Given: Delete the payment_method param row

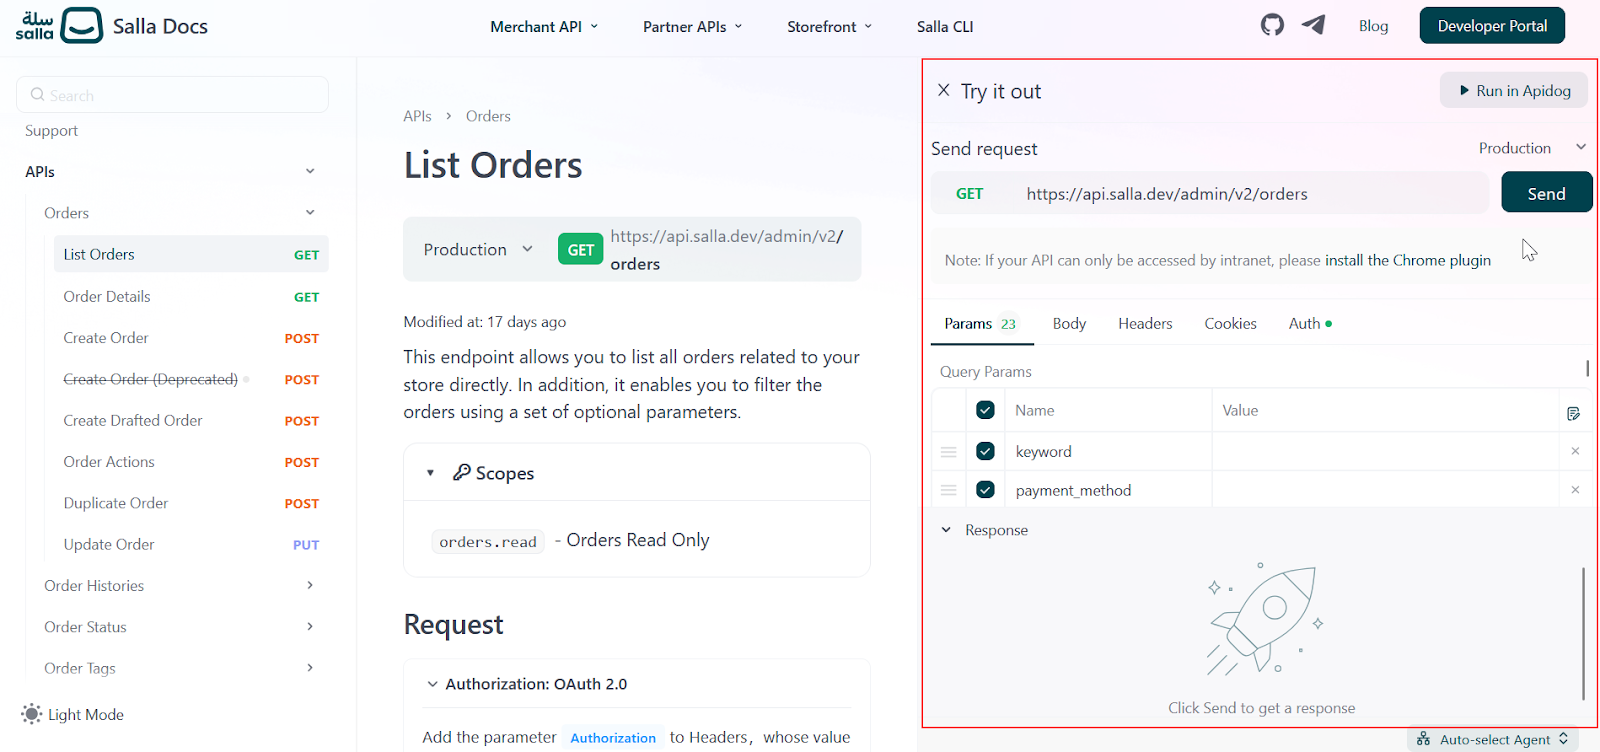Looking at the screenshot, I should (1575, 490).
